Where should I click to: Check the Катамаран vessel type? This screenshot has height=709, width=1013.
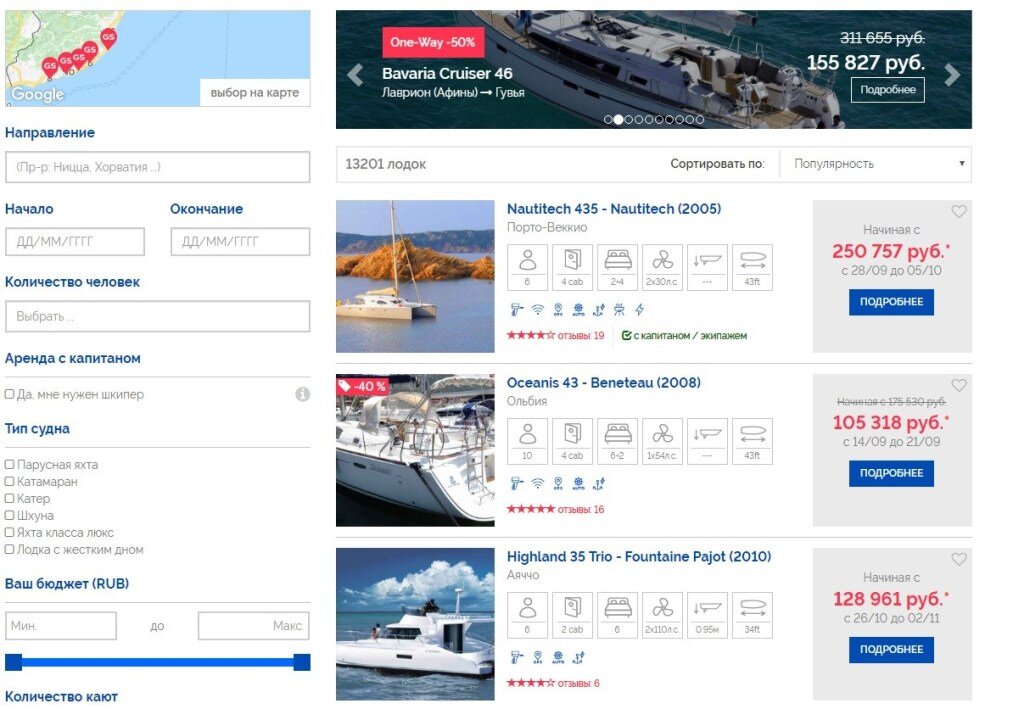9,481
